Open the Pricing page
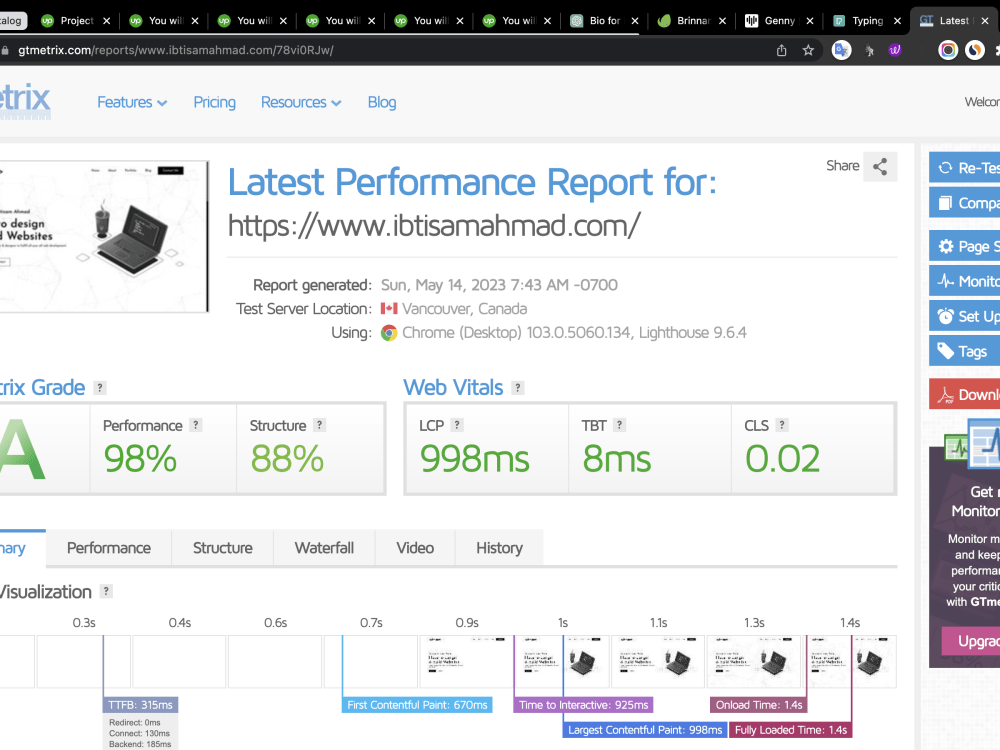The image size is (1000, 750). coord(214,102)
